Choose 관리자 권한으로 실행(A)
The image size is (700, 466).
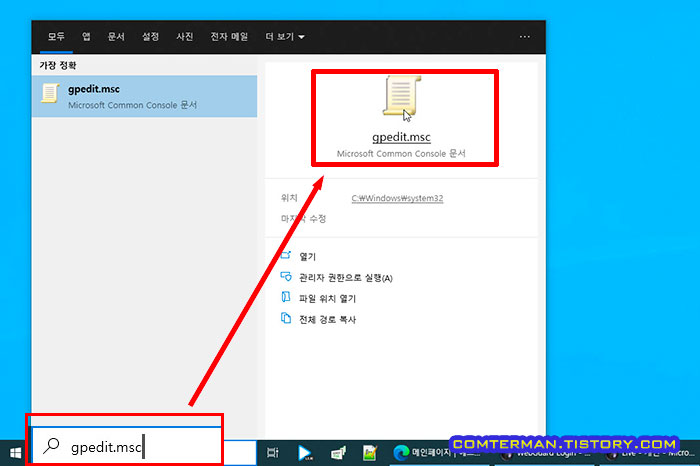[x=346, y=278]
